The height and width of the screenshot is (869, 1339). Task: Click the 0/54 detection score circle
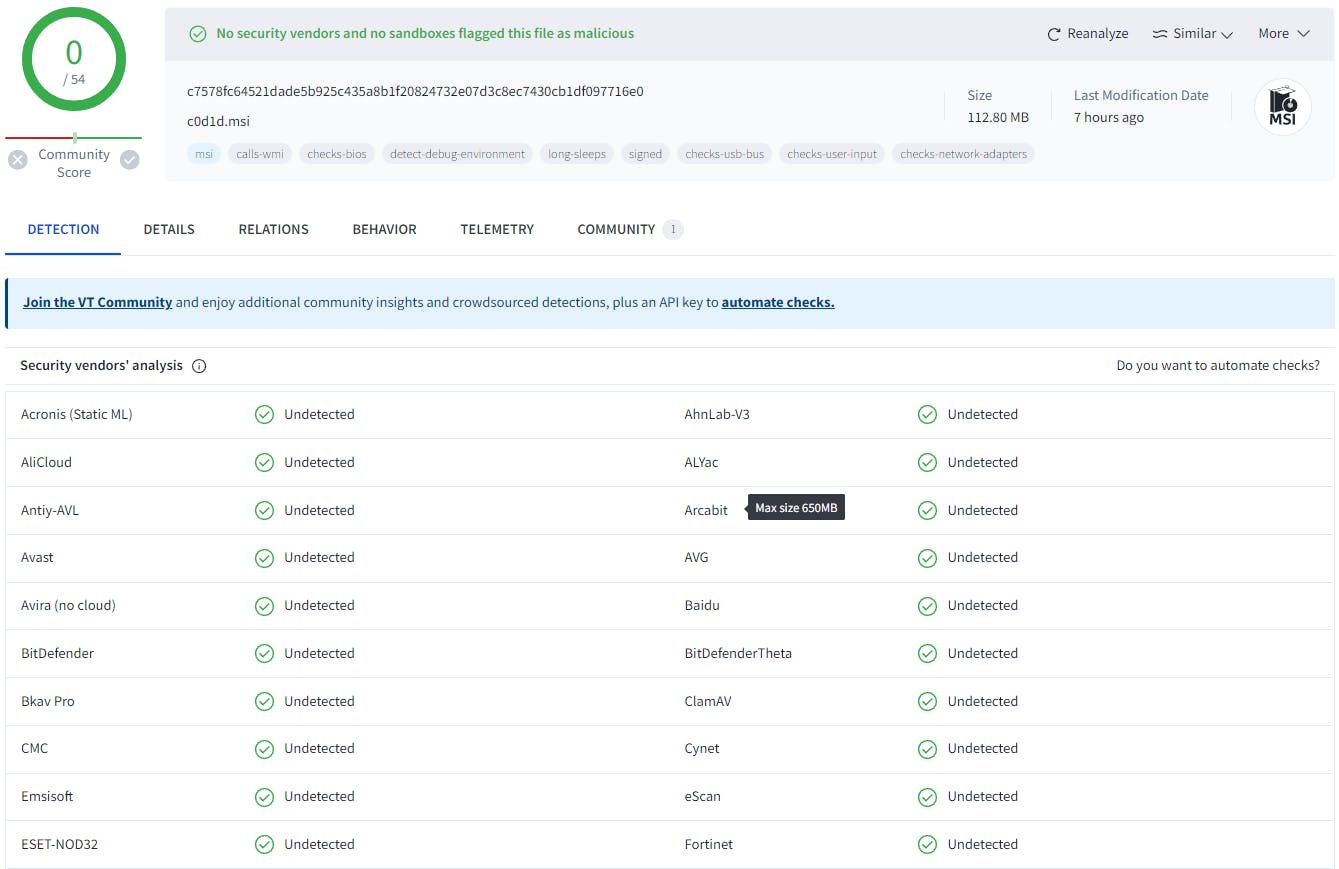[x=74, y=60]
